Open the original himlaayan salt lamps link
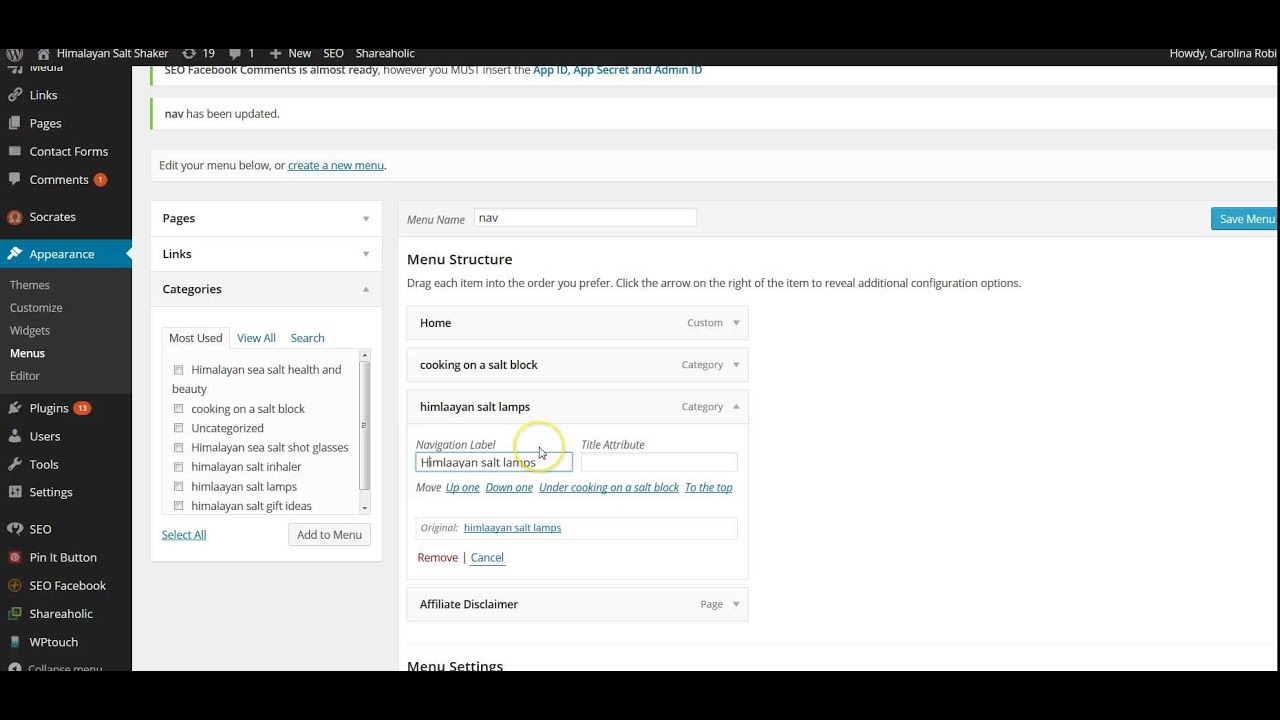 click(512, 528)
